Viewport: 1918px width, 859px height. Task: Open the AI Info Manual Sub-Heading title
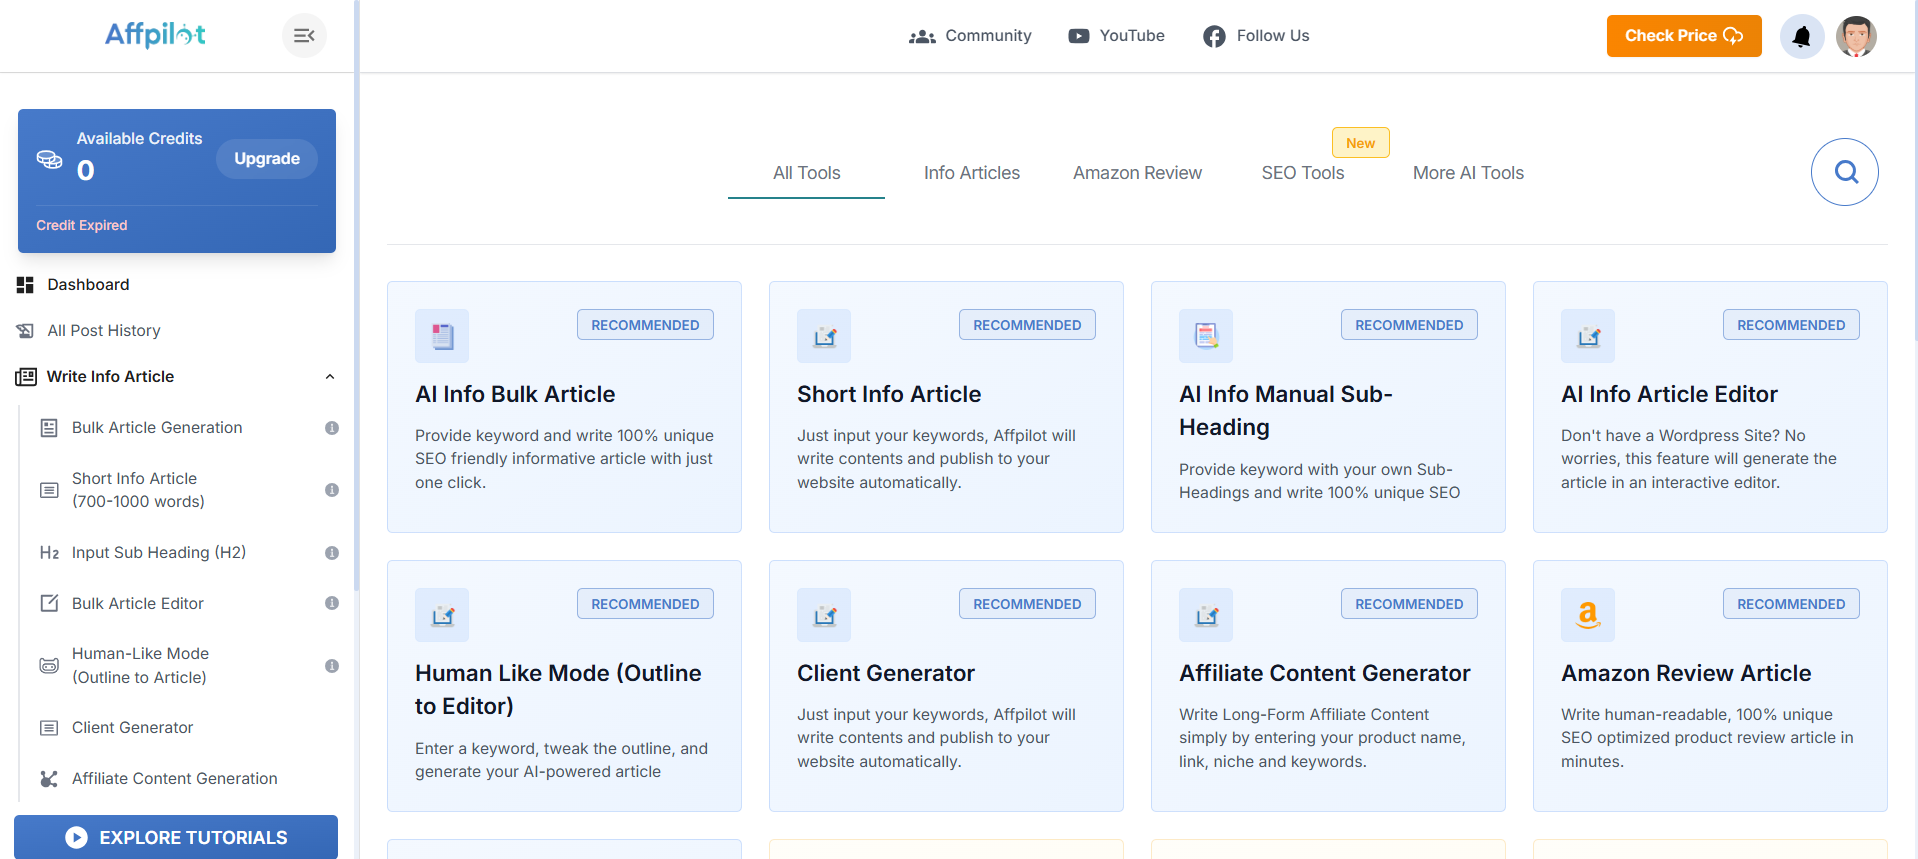click(x=1286, y=411)
